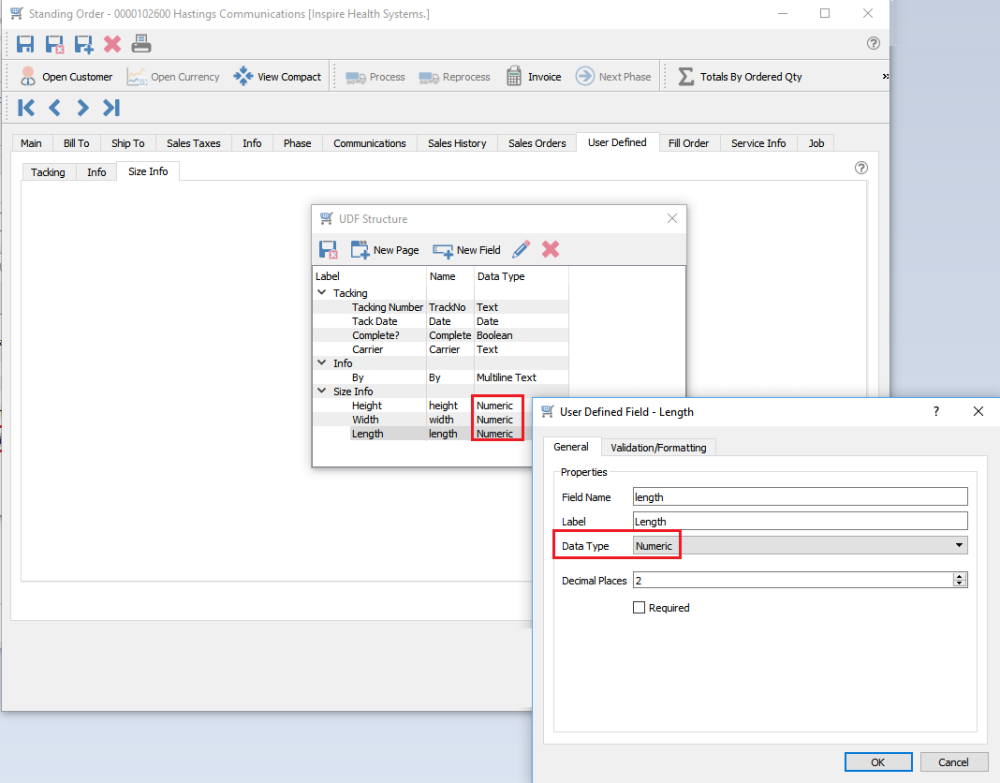Go to last record arrow
The height and width of the screenshot is (783, 1000).
coord(111,108)
